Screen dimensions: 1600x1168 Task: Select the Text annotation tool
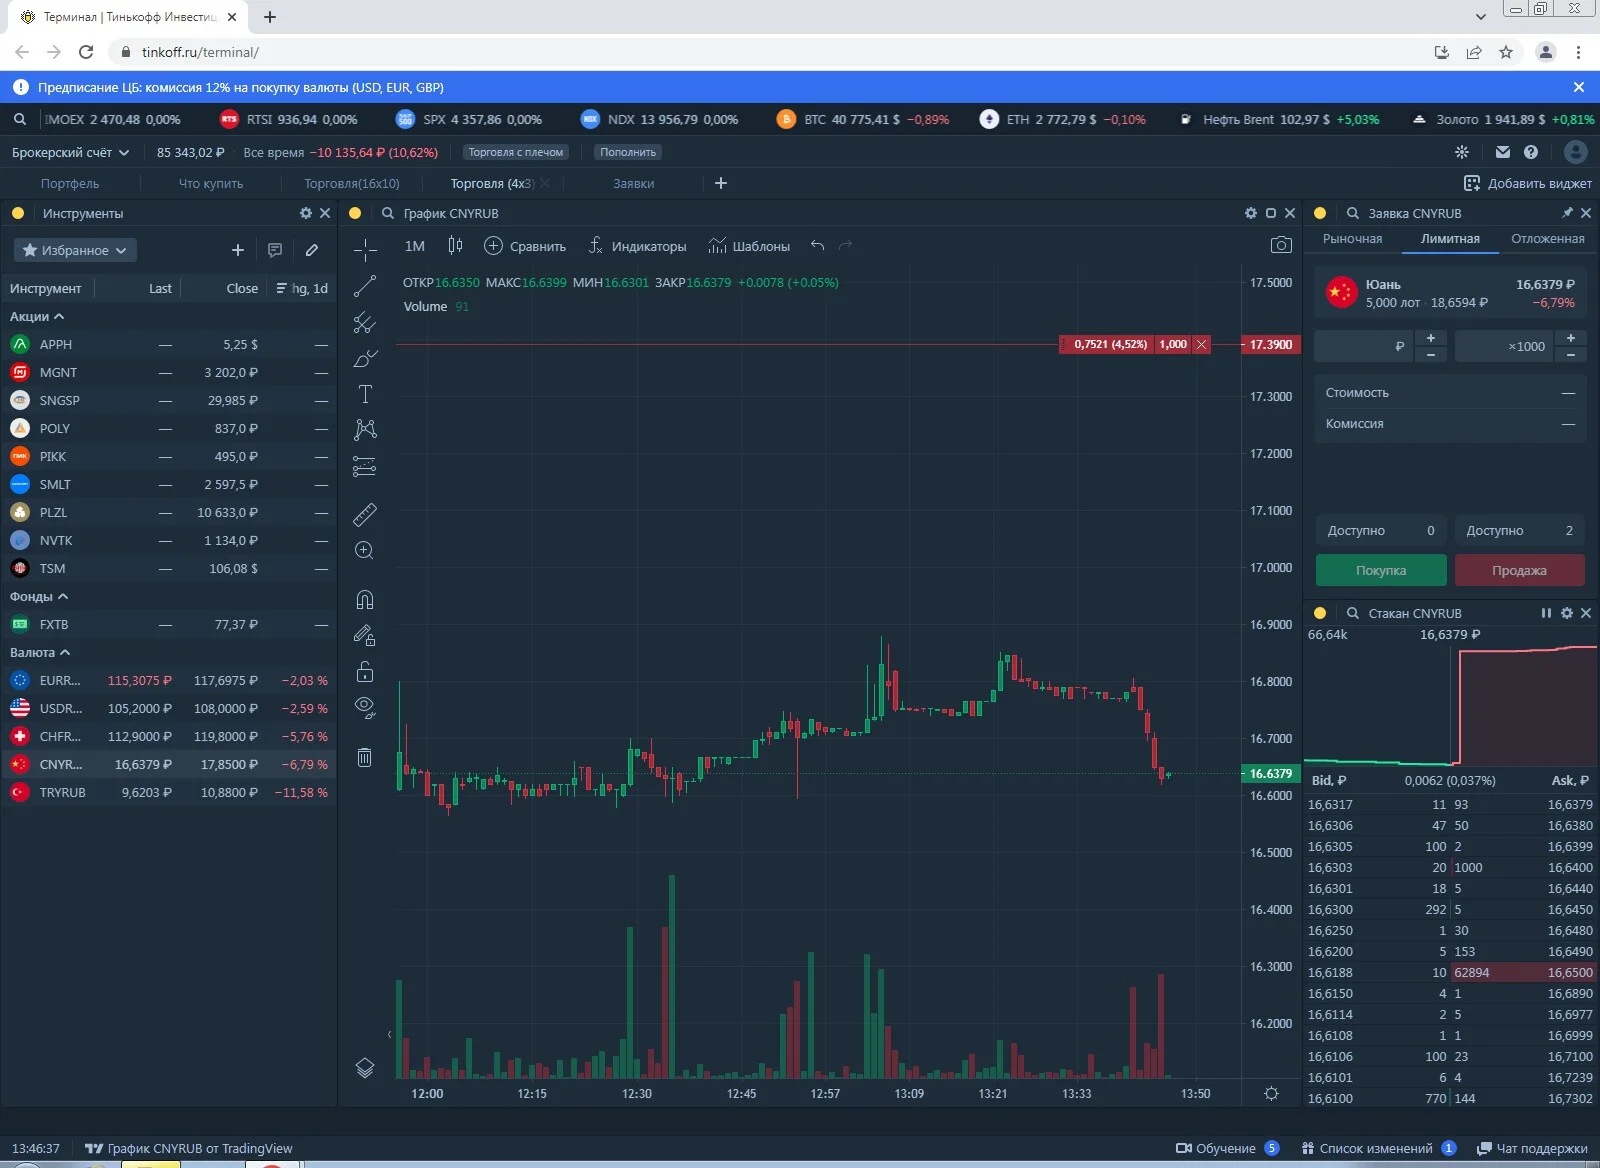pyautogui.click(x=365, y=394)
